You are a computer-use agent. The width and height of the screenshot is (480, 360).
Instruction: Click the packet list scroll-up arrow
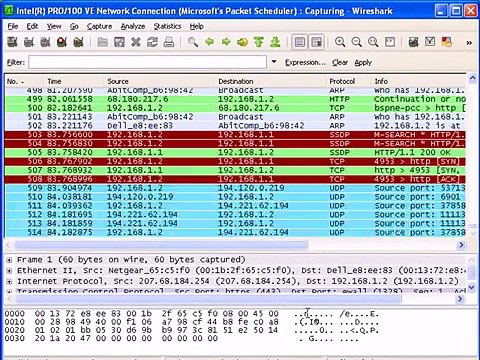pos(472,78)
